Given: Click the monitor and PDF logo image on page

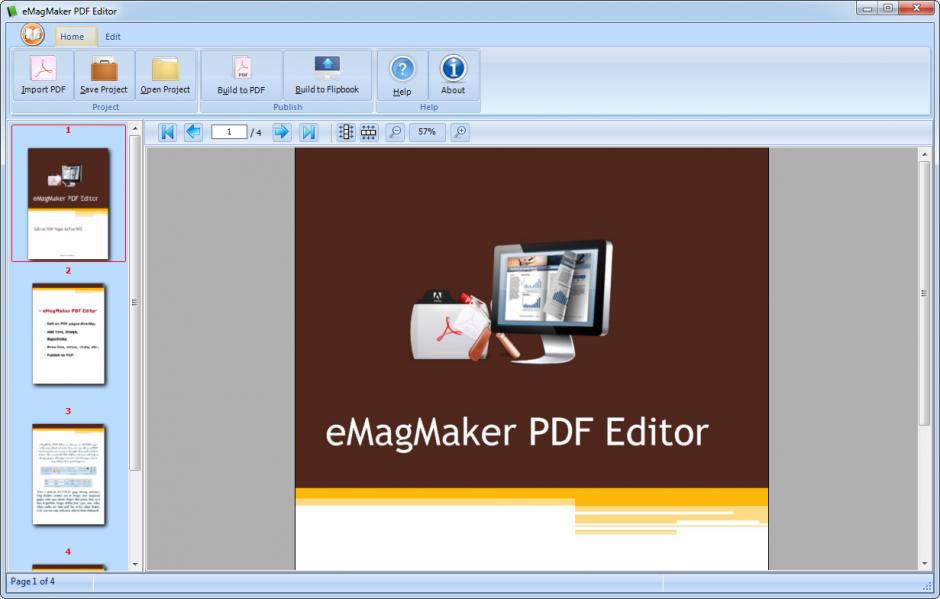Looking at the screenshot, I should (511, 301).
